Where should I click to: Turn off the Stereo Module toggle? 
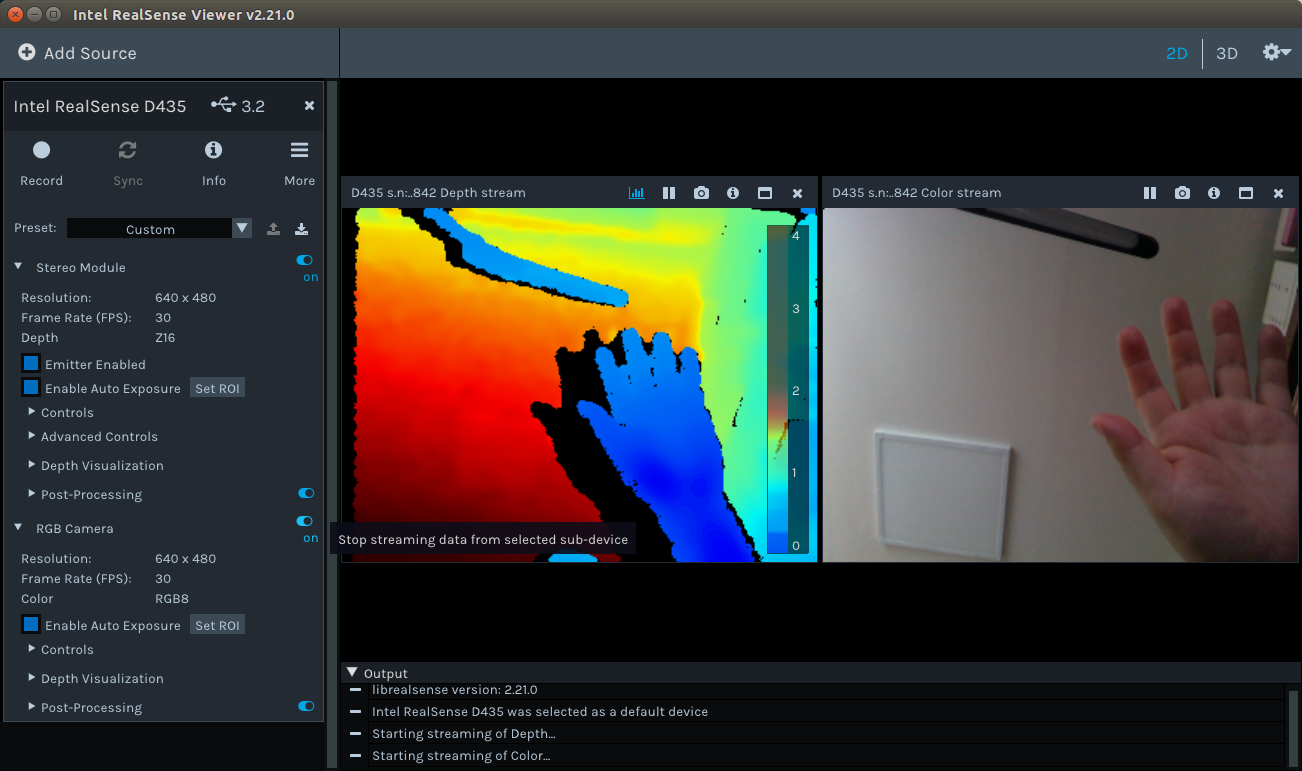(305, 261)
